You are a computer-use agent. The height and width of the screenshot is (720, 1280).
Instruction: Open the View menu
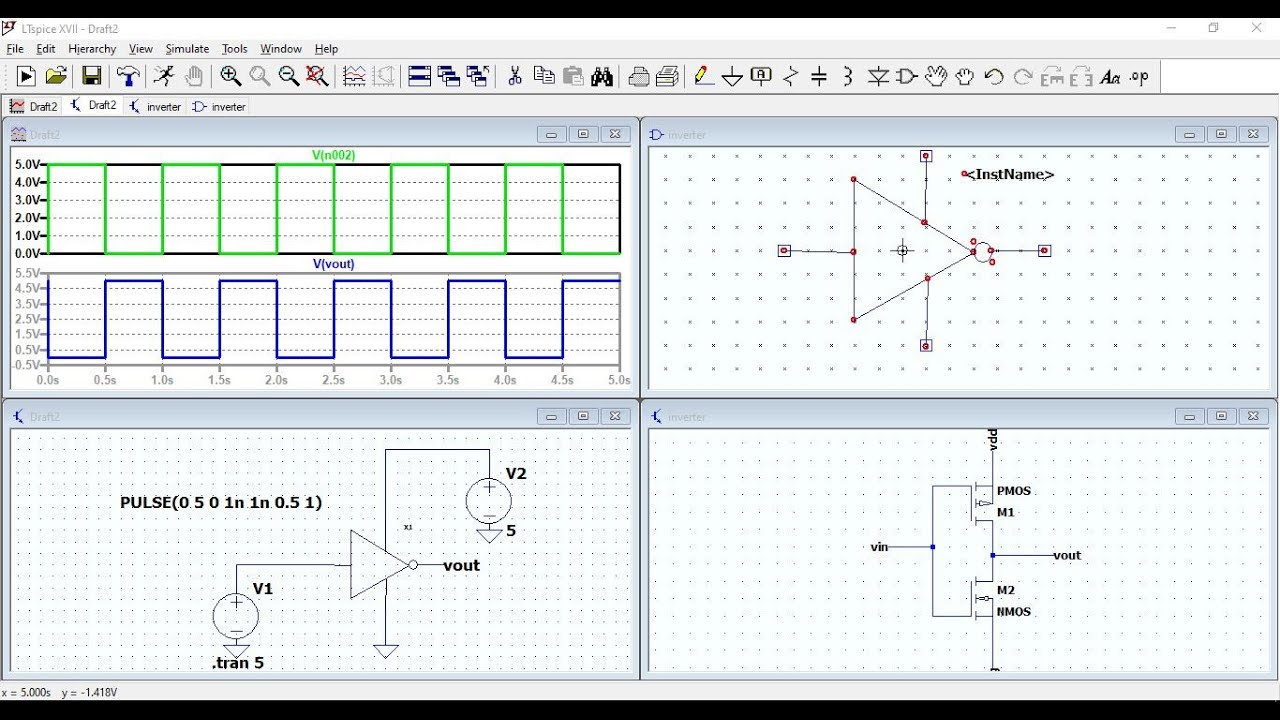point(141,48)
